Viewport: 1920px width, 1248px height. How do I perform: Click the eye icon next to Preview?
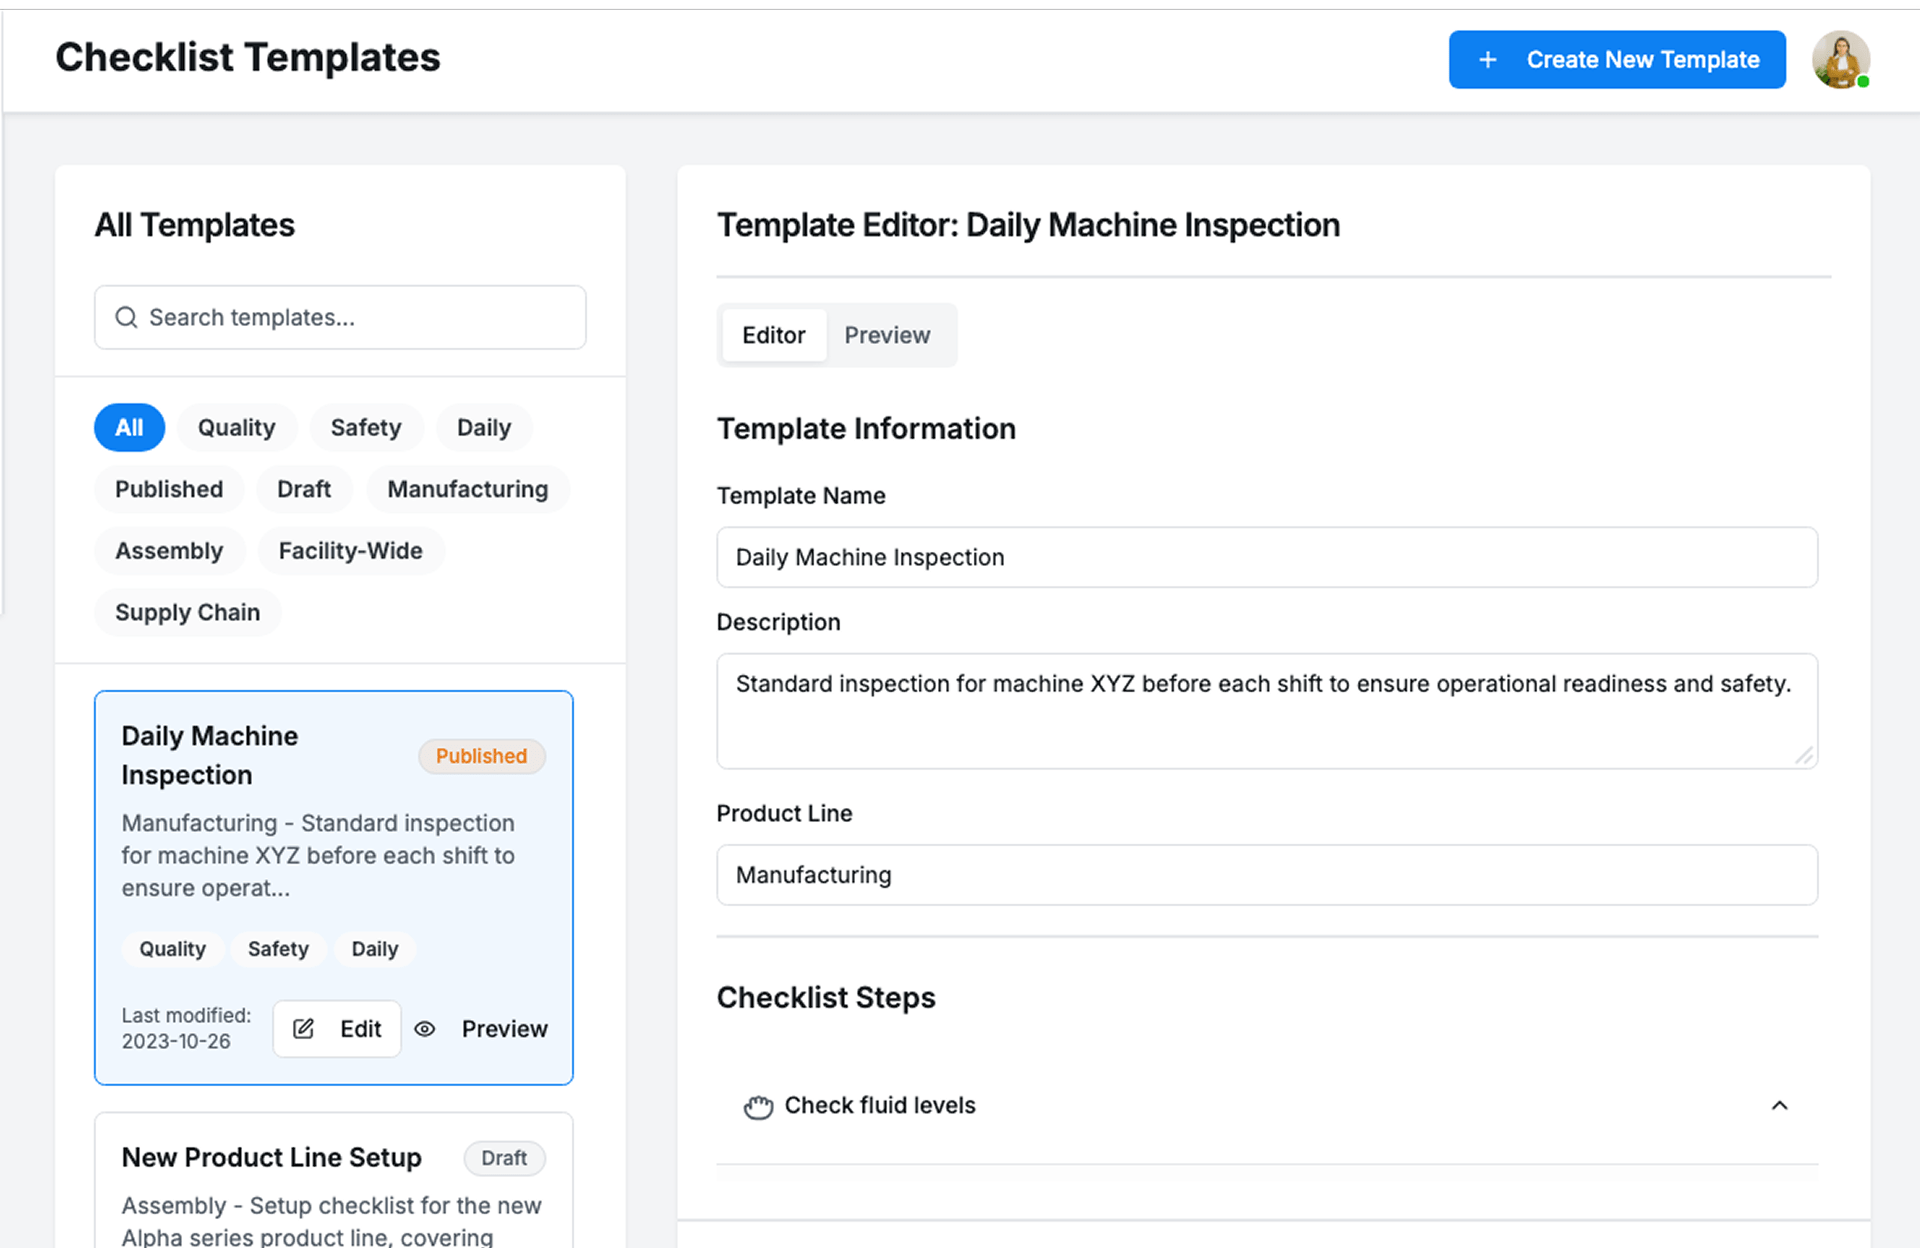click(425, 1029)
